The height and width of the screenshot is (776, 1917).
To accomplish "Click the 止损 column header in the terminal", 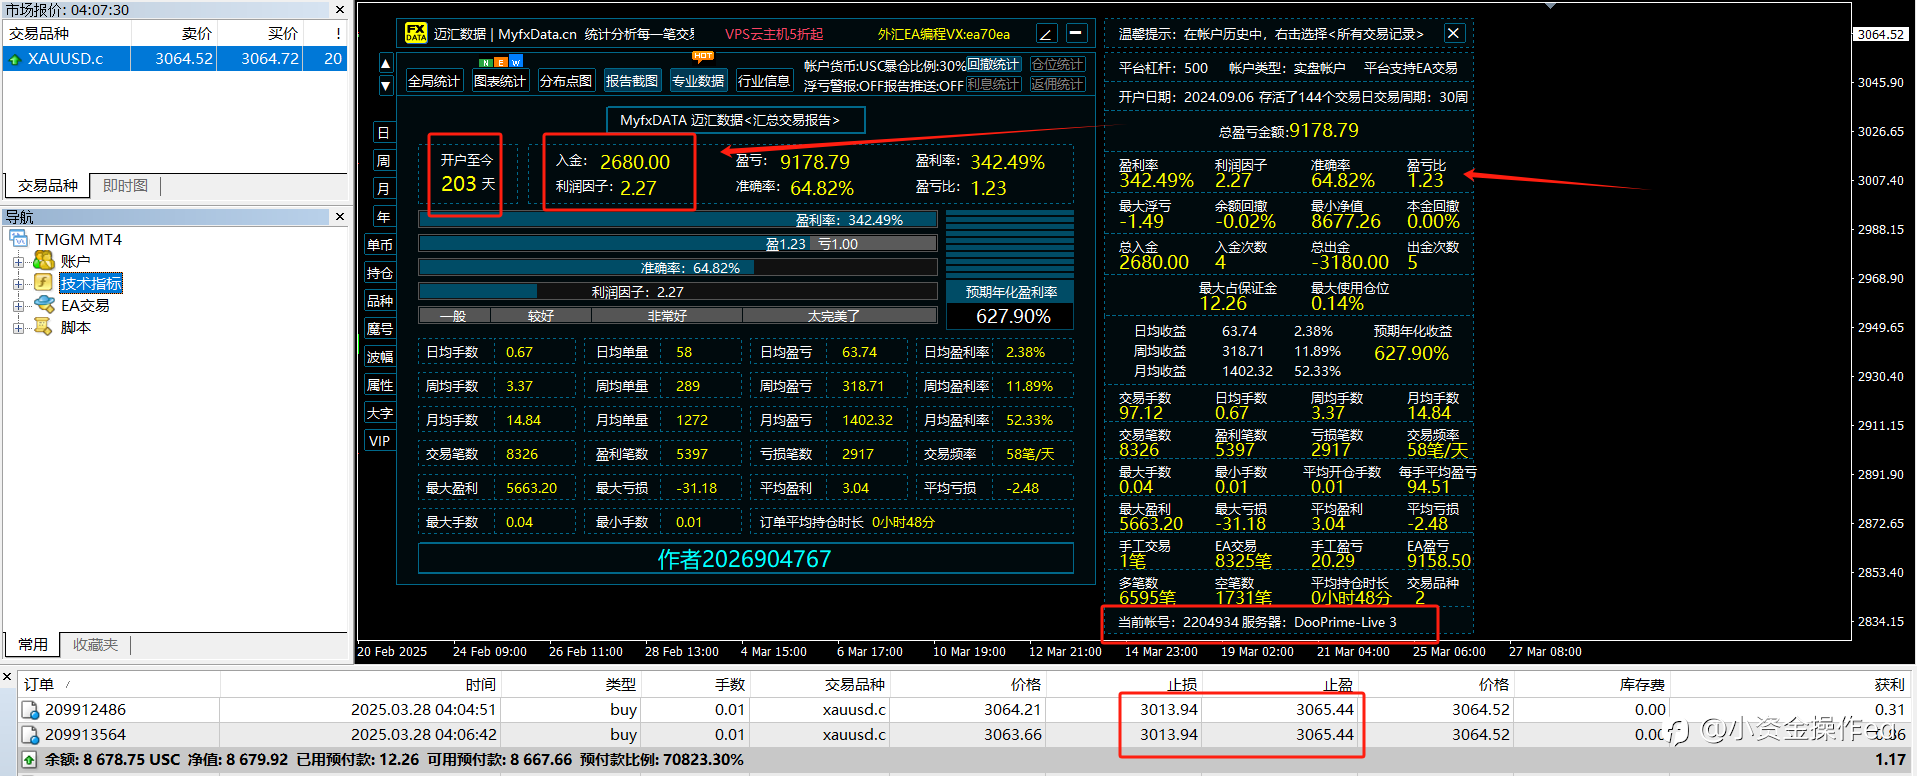I will coord(1124,684).
